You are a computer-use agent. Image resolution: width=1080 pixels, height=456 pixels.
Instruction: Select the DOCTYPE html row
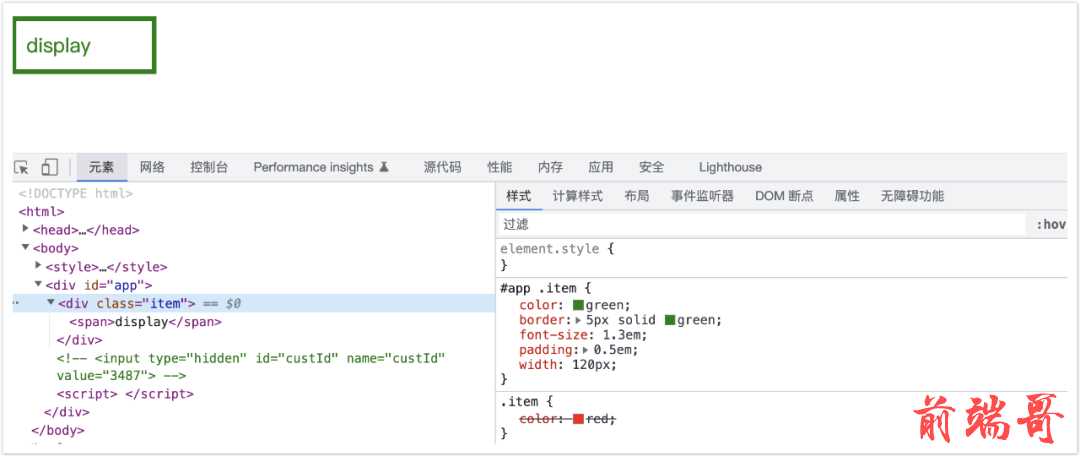76,194
